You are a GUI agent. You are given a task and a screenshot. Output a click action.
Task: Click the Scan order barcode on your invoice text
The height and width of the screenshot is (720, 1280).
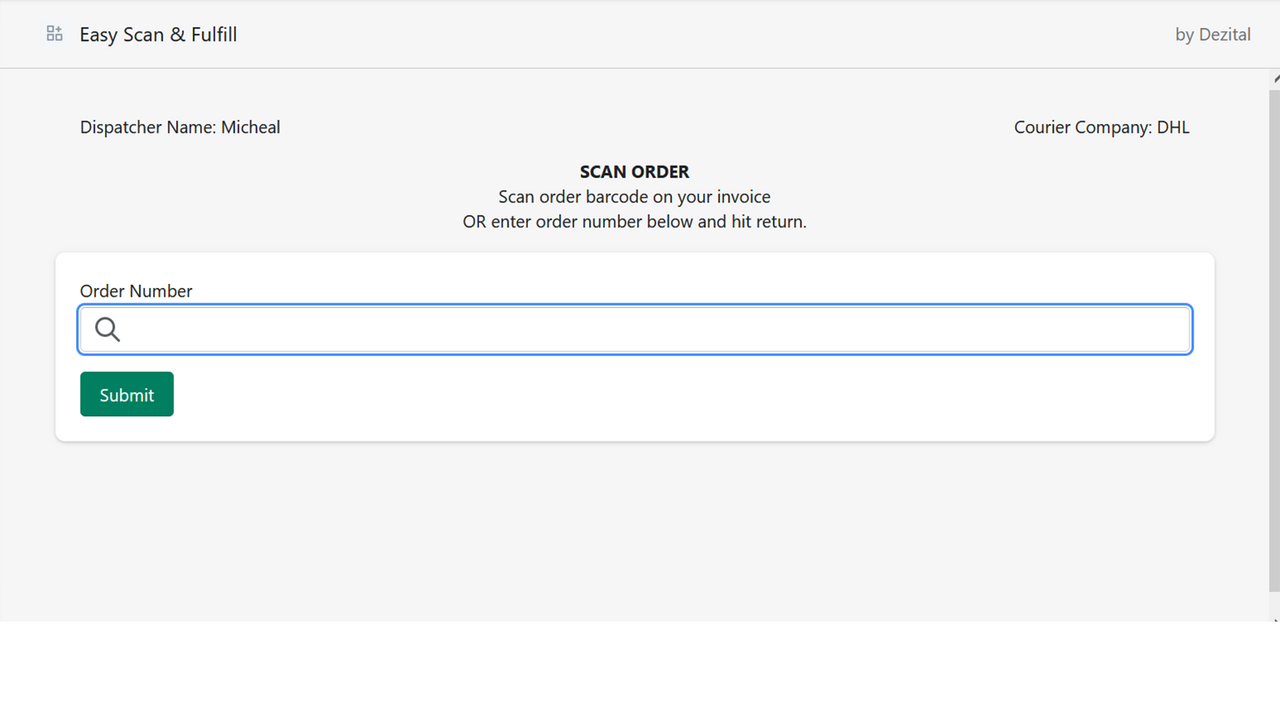pyautogui.click(x=635, y=197)
